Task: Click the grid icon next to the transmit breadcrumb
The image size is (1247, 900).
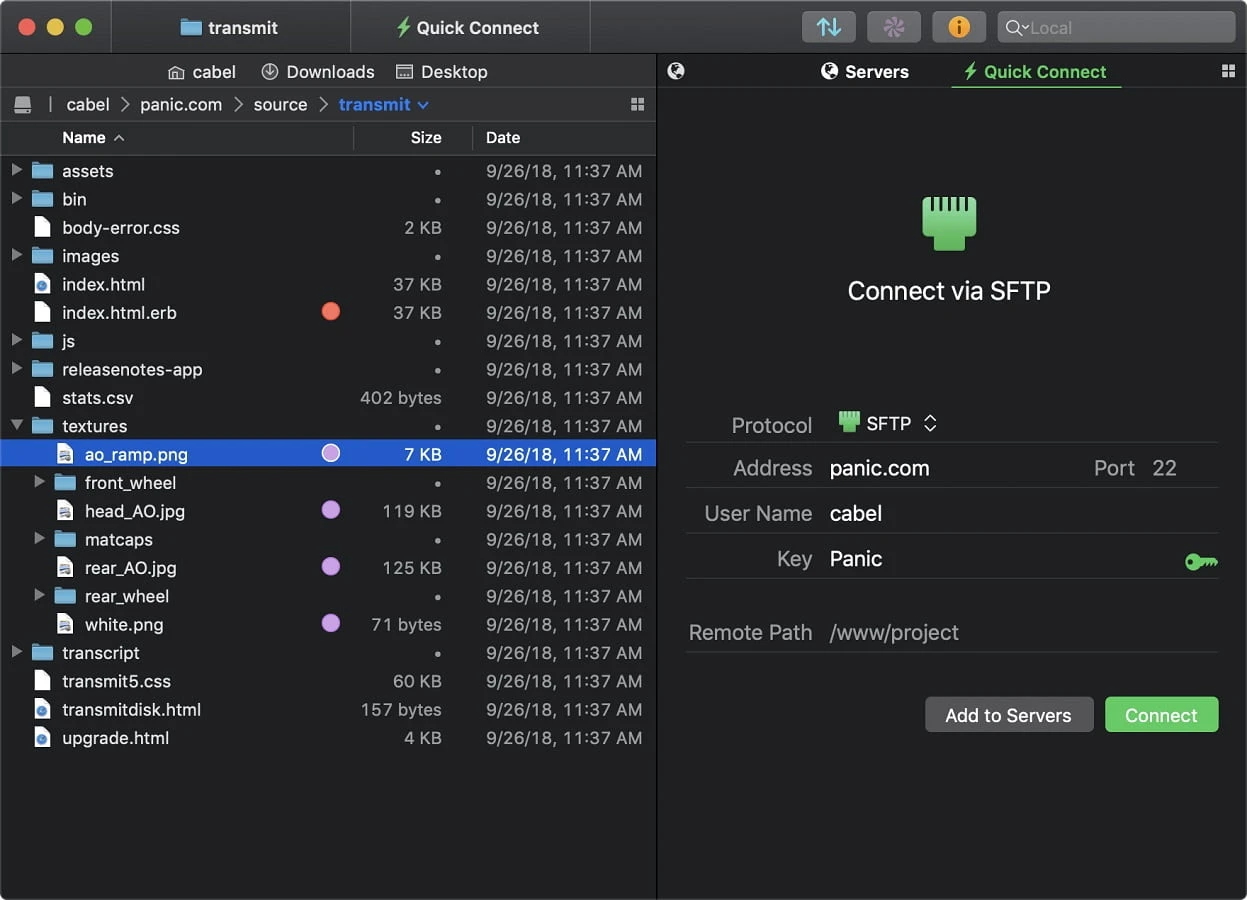Action: tap(638, 103)
